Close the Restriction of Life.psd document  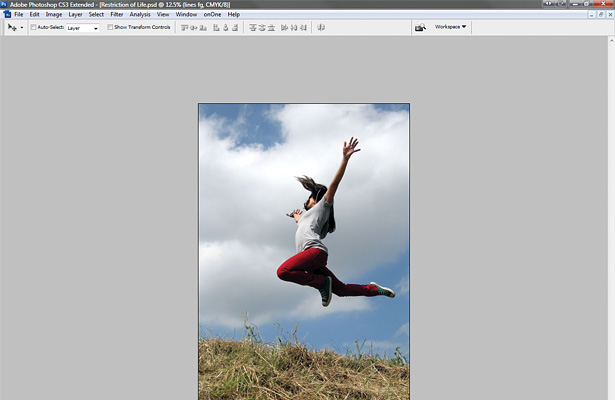tap(610, 15)
